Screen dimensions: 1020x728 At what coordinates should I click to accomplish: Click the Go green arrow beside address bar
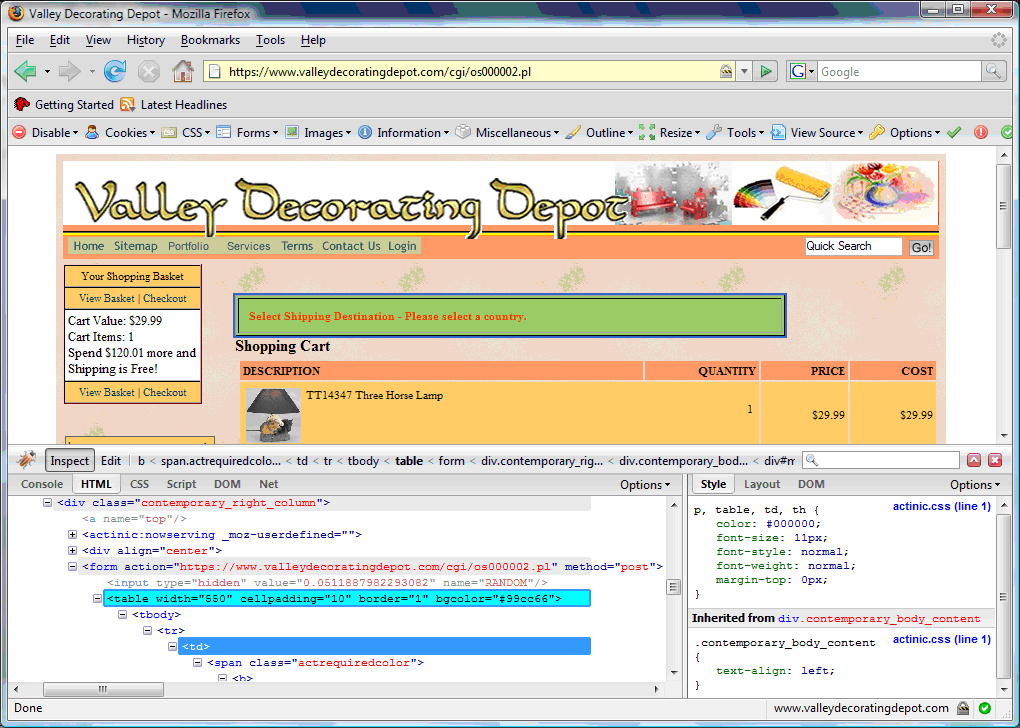click(x=766, y=71)
